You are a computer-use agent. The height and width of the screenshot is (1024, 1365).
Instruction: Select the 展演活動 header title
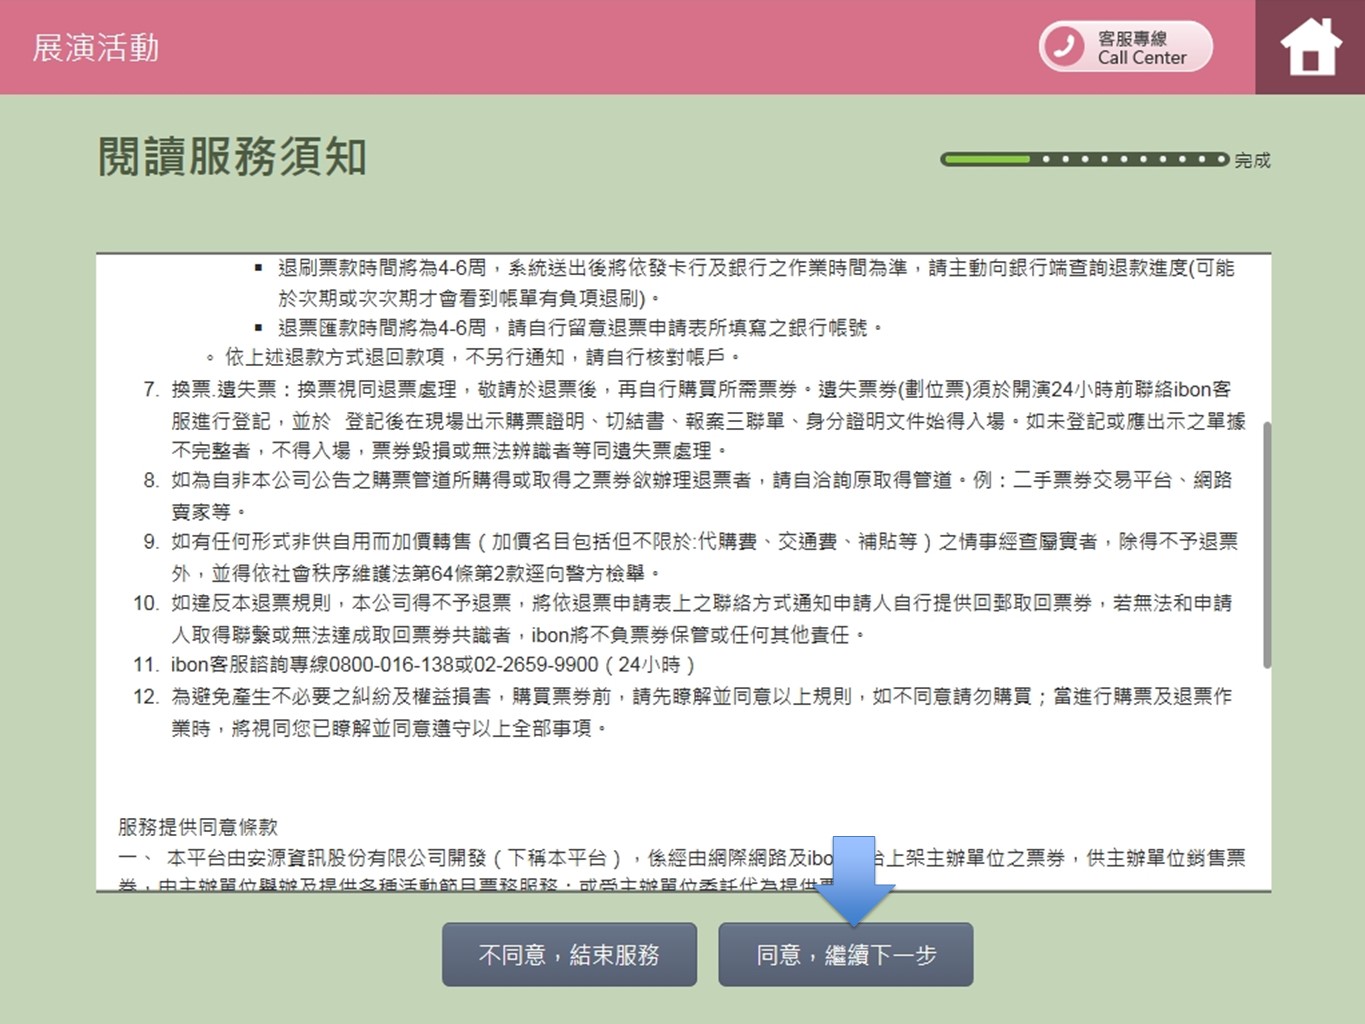pyautogui.click(x=96, y=47)
